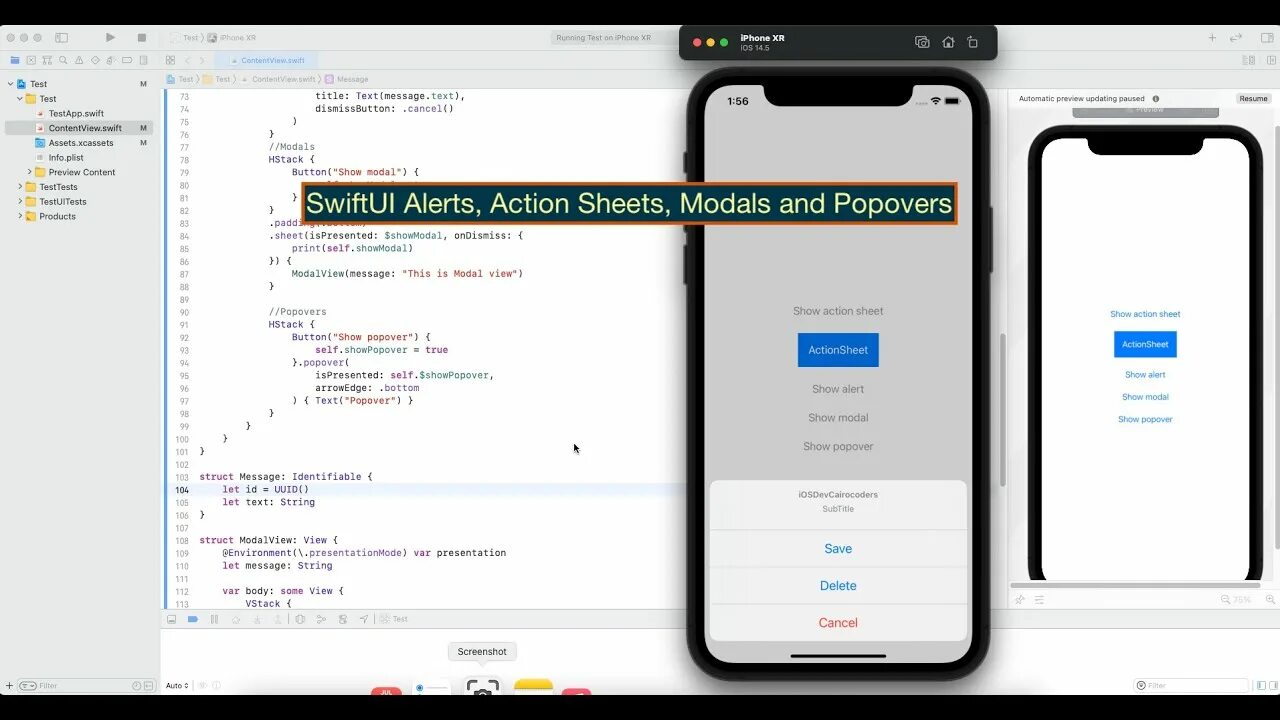
Task: Open the Test navigator diamond icon
Action: coord(96,60)
